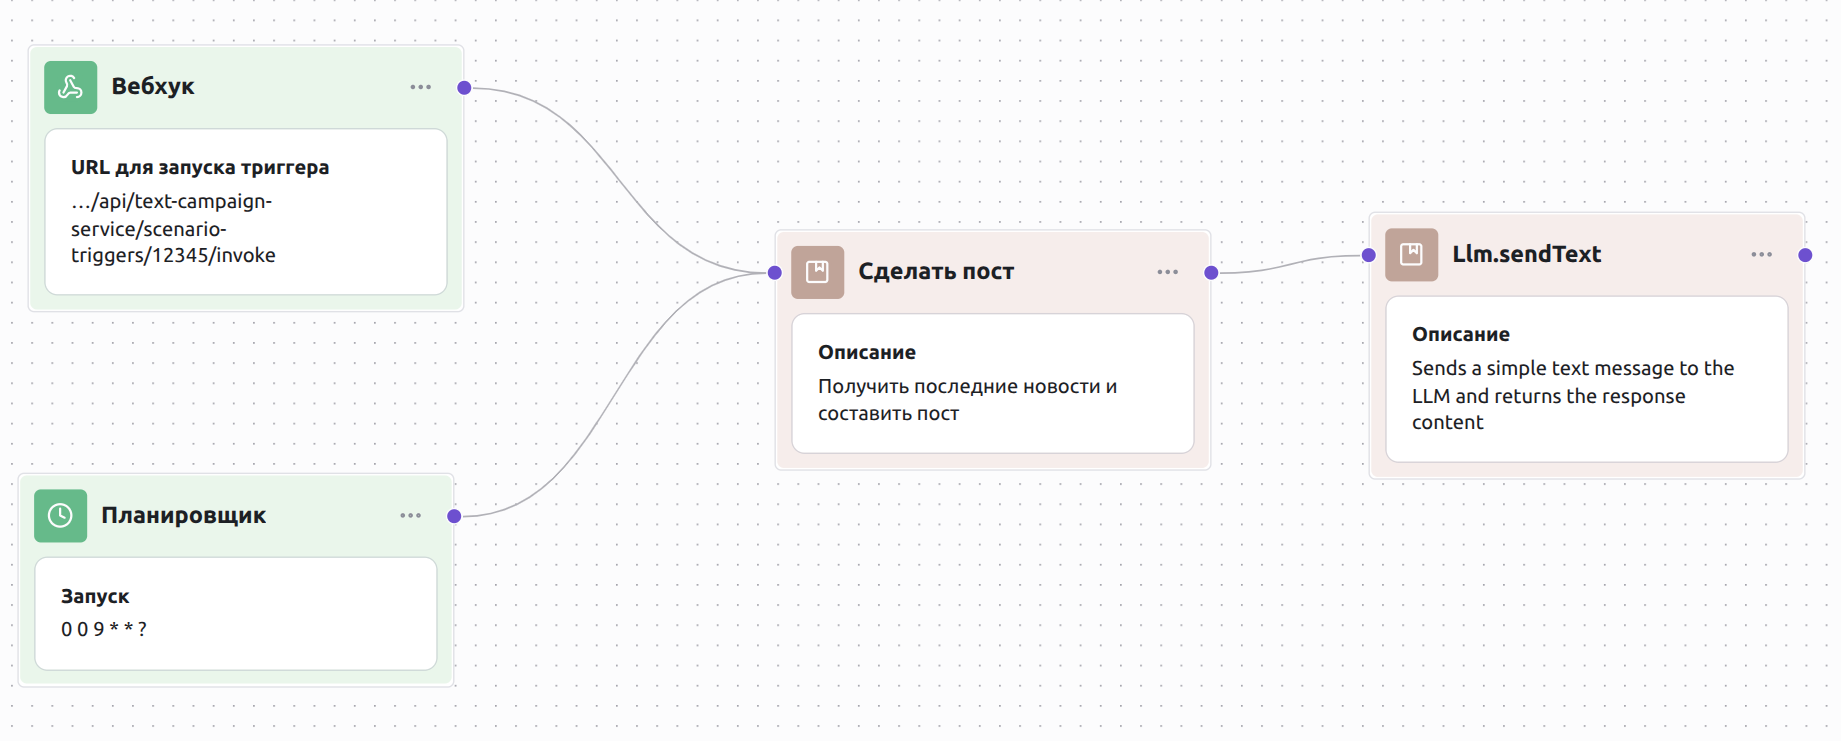The width and height of the screenshot is (1841, 741).
Task: Click the Llm.sendText input connector dot
Action: click(1369, 255)
